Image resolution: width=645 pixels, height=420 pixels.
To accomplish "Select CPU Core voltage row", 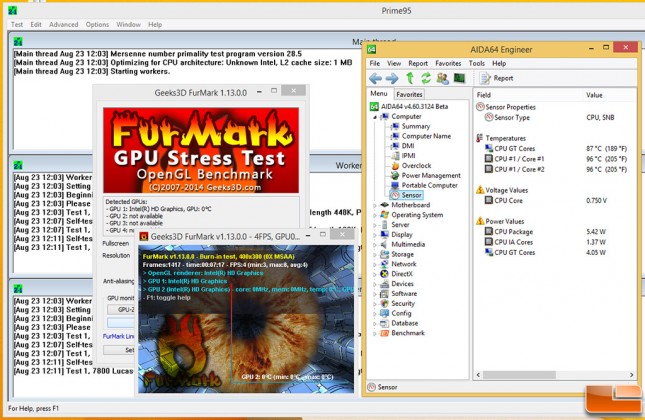I will click(555, 201).
